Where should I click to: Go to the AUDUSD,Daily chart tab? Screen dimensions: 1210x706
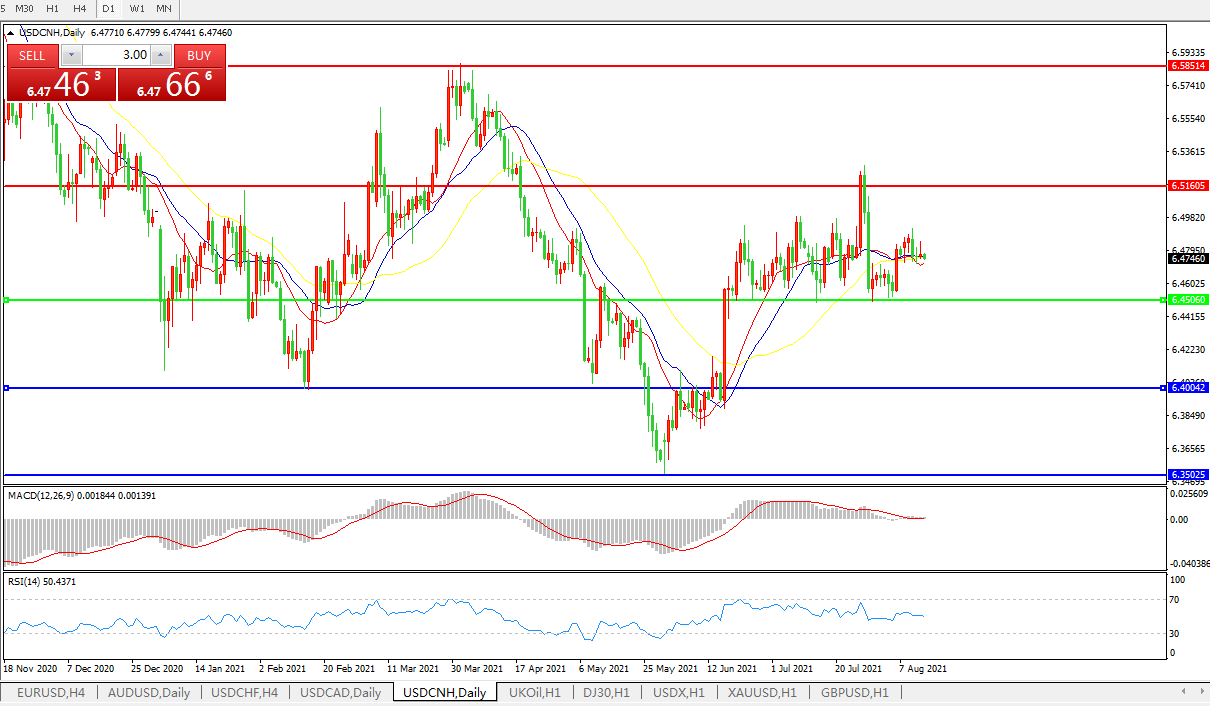pyautogui.click(x=148, y=693)
